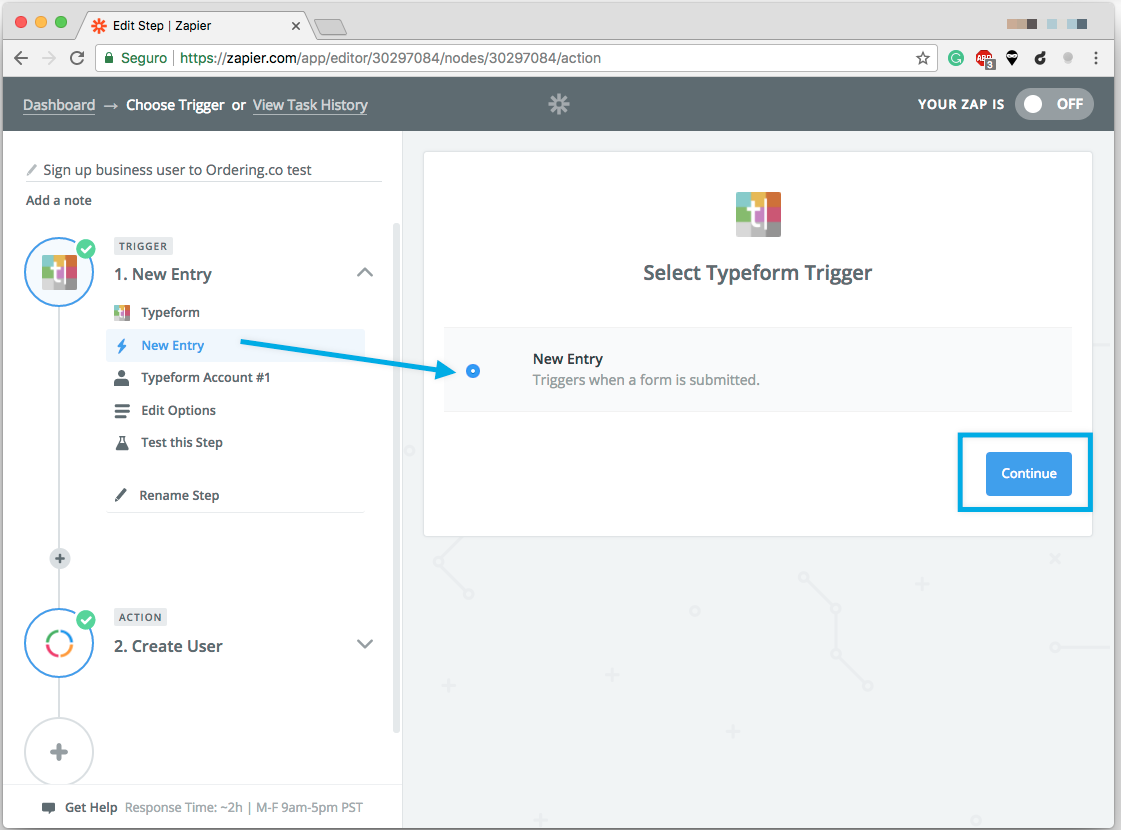The image size is (1121, 830).
Task: Click the pencil icon beside Zap name
Action: (31, 169)
